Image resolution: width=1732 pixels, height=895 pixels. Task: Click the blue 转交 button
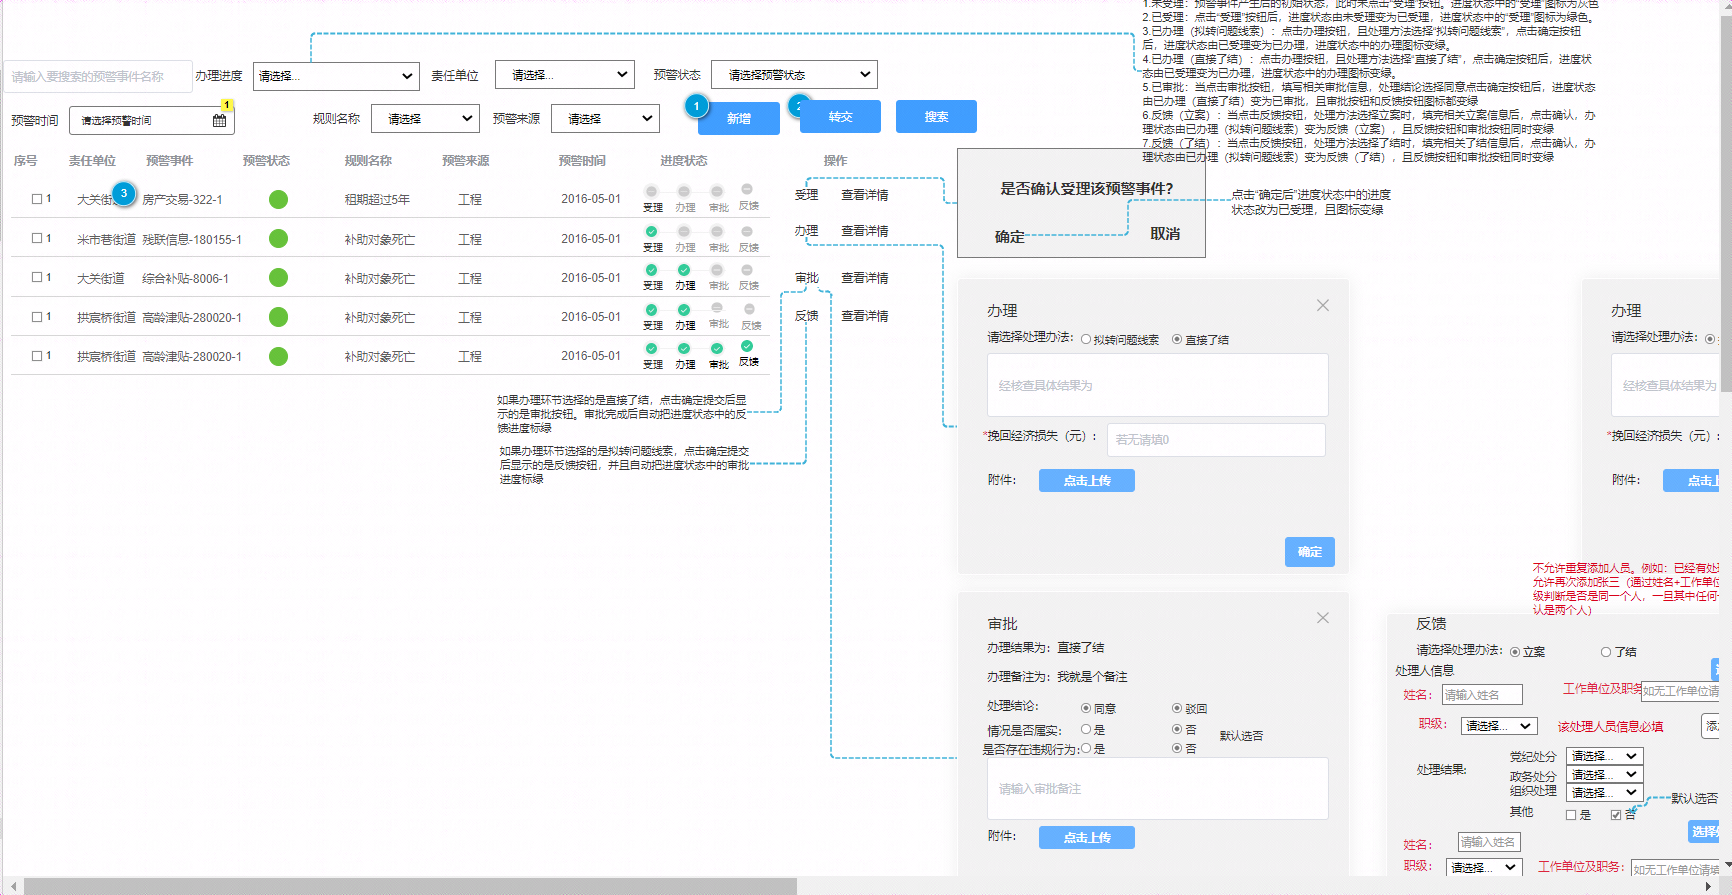tap(841, 117)
